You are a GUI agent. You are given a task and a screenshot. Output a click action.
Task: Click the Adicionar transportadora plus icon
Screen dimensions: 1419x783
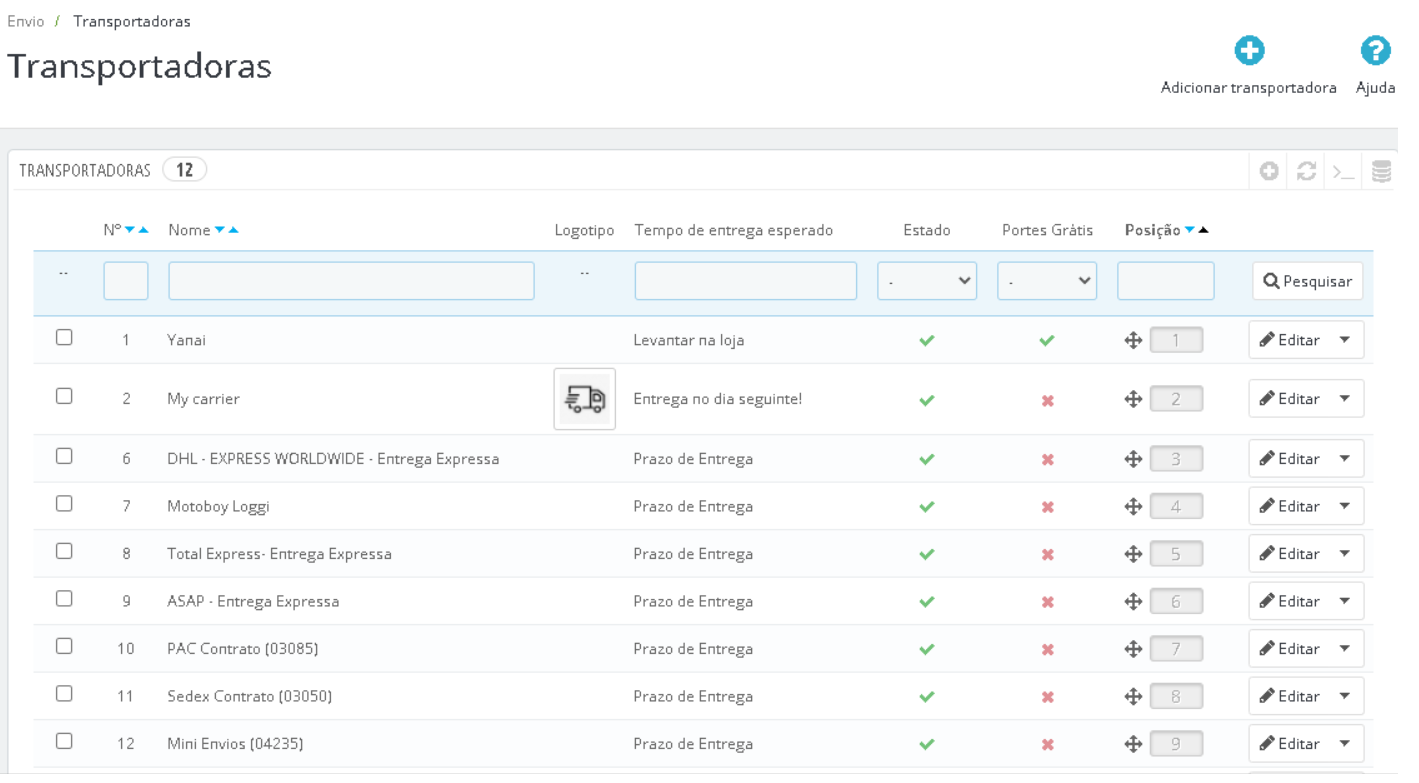tap(1248, 52)
